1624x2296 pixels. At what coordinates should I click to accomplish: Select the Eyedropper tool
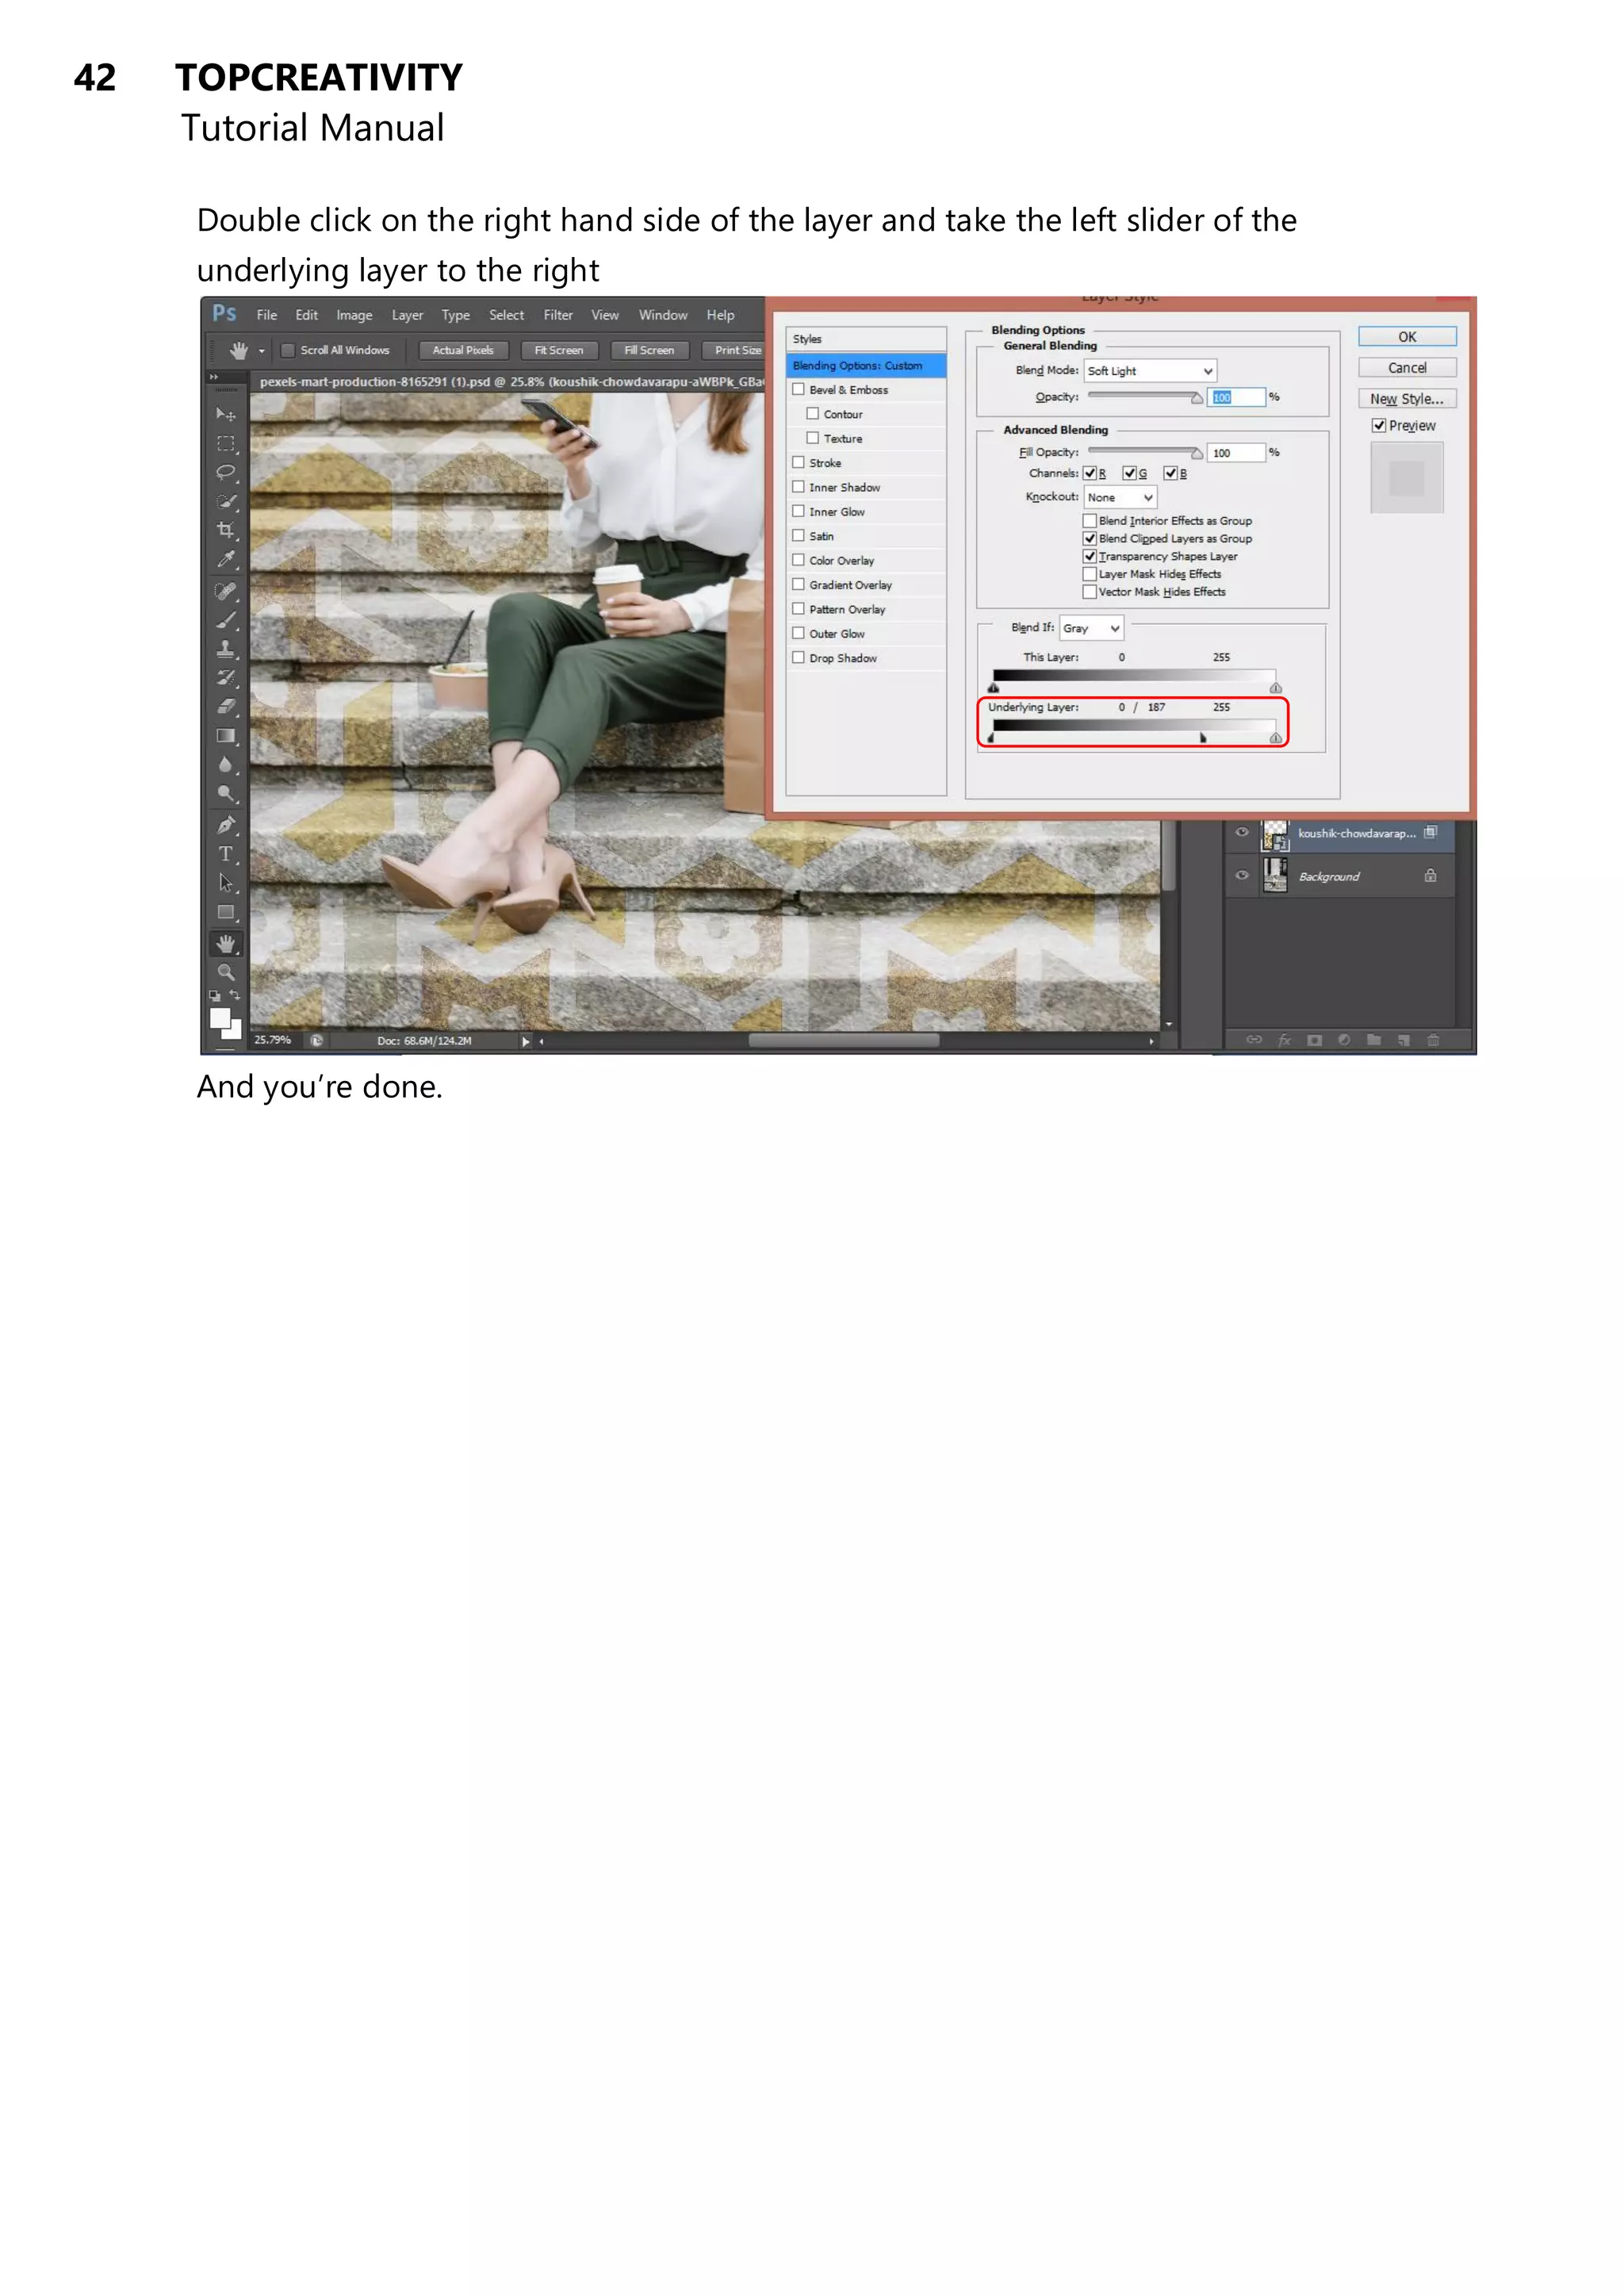coord(226,560)
